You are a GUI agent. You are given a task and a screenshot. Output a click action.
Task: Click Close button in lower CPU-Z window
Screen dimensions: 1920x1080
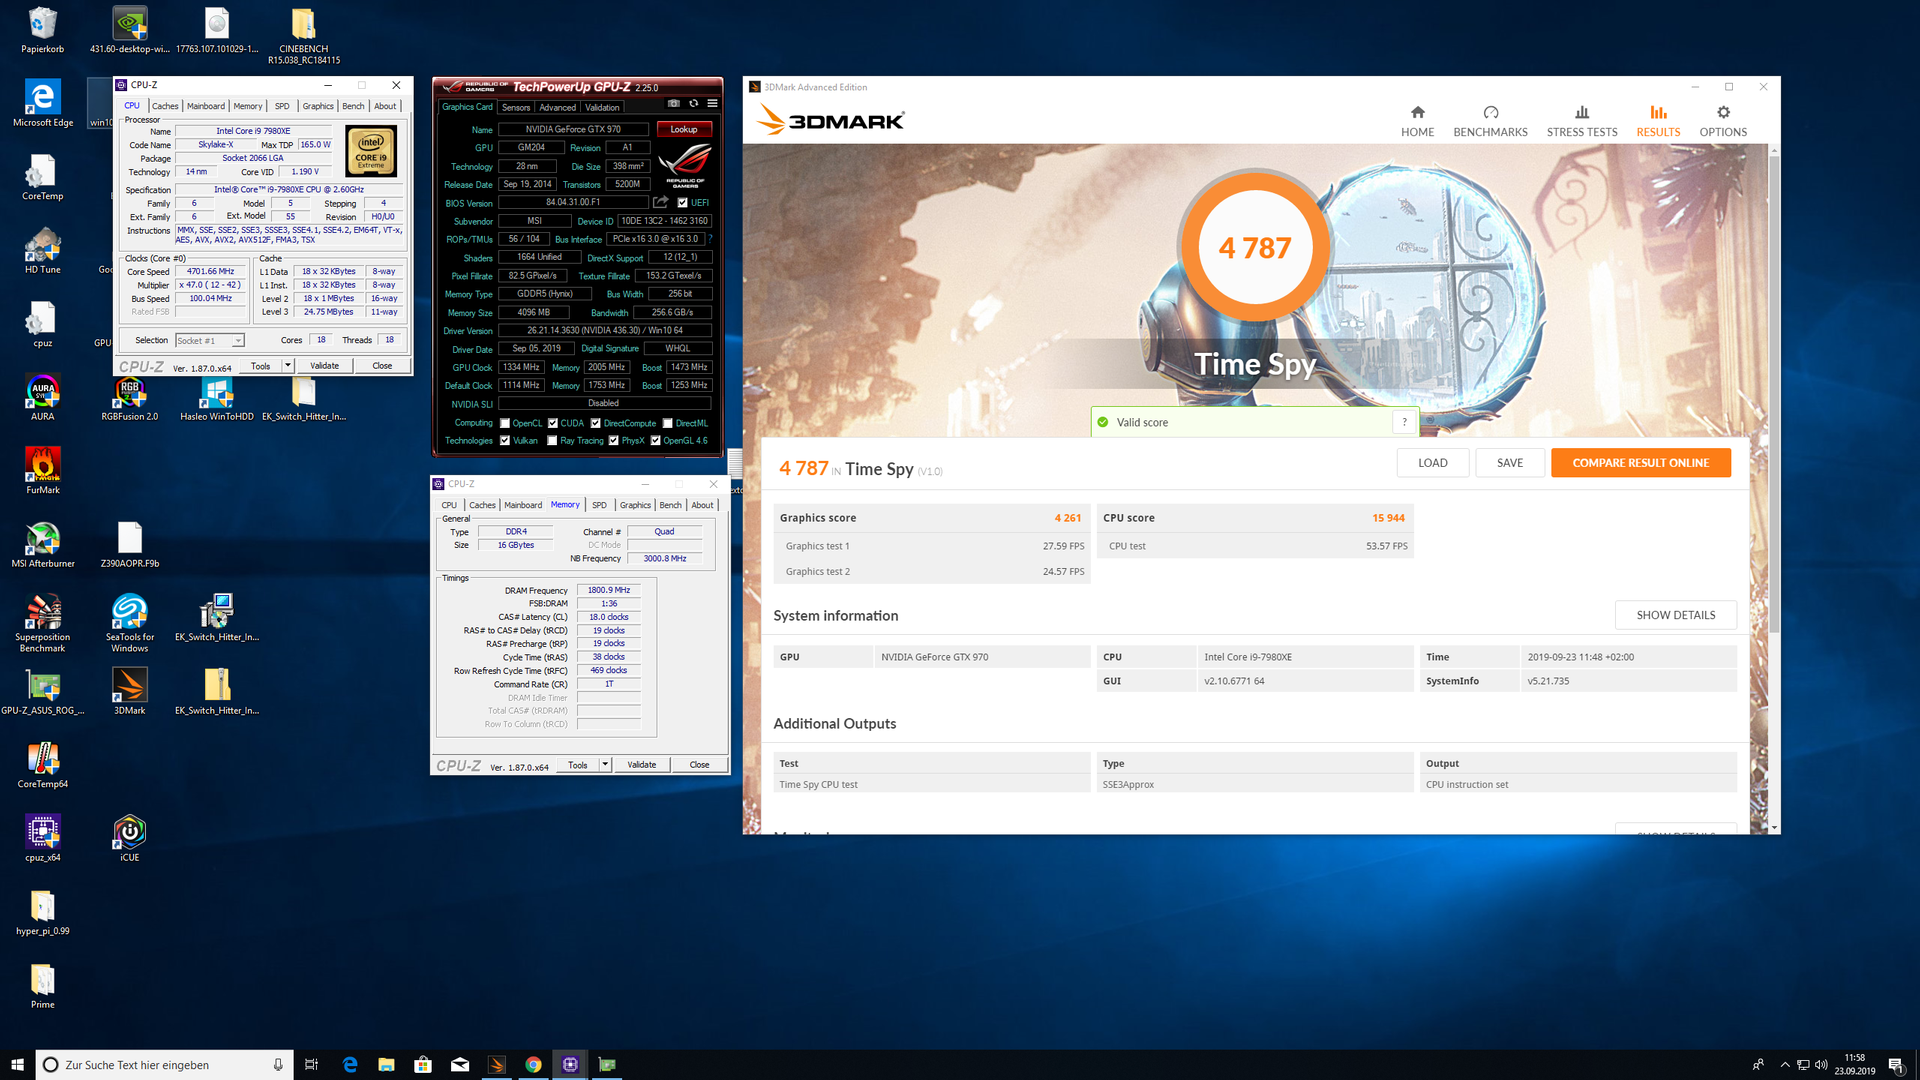(x=699, y=765)
